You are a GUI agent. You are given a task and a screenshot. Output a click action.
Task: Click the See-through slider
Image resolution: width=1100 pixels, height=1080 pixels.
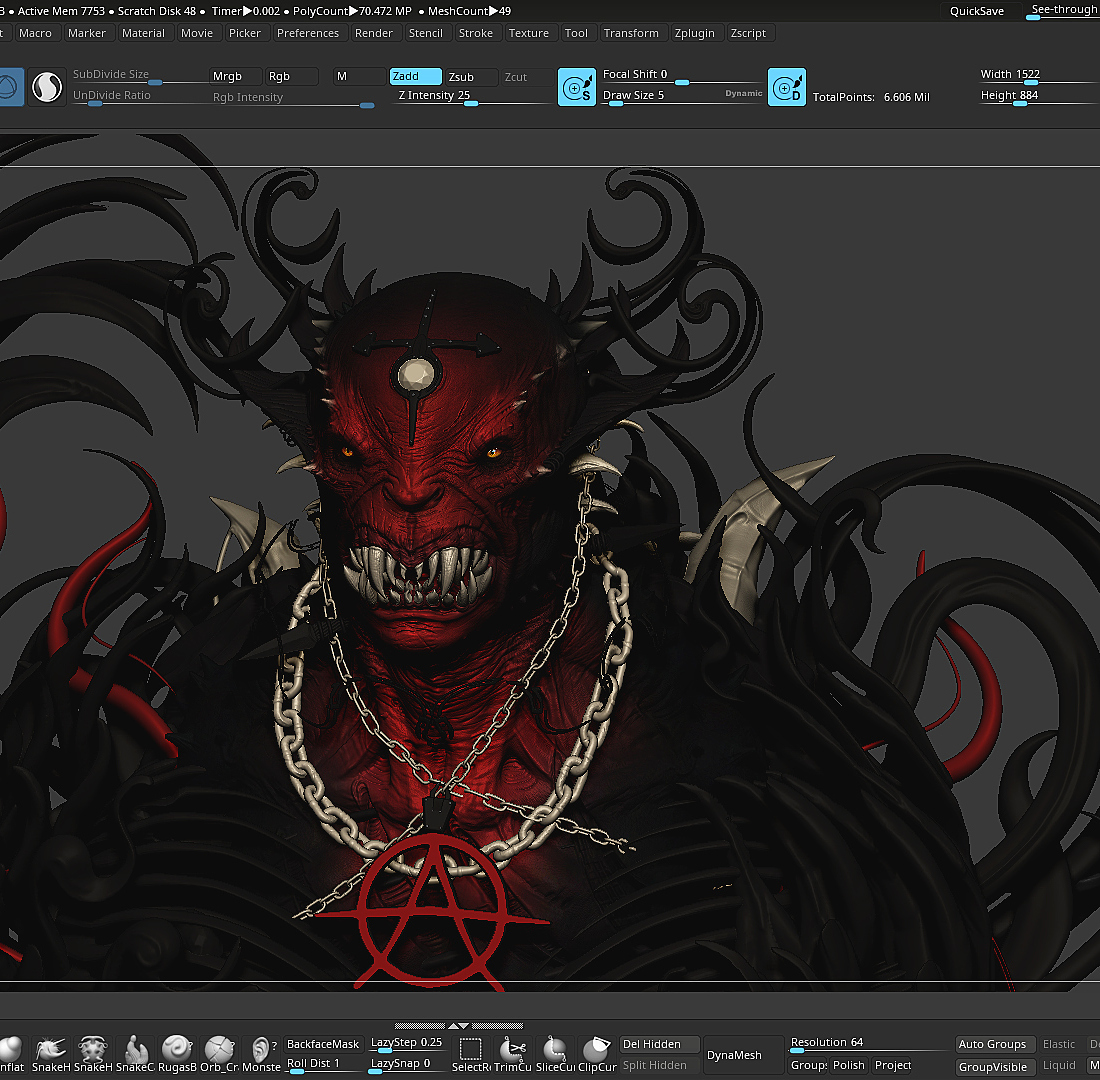pos(1063,11)
